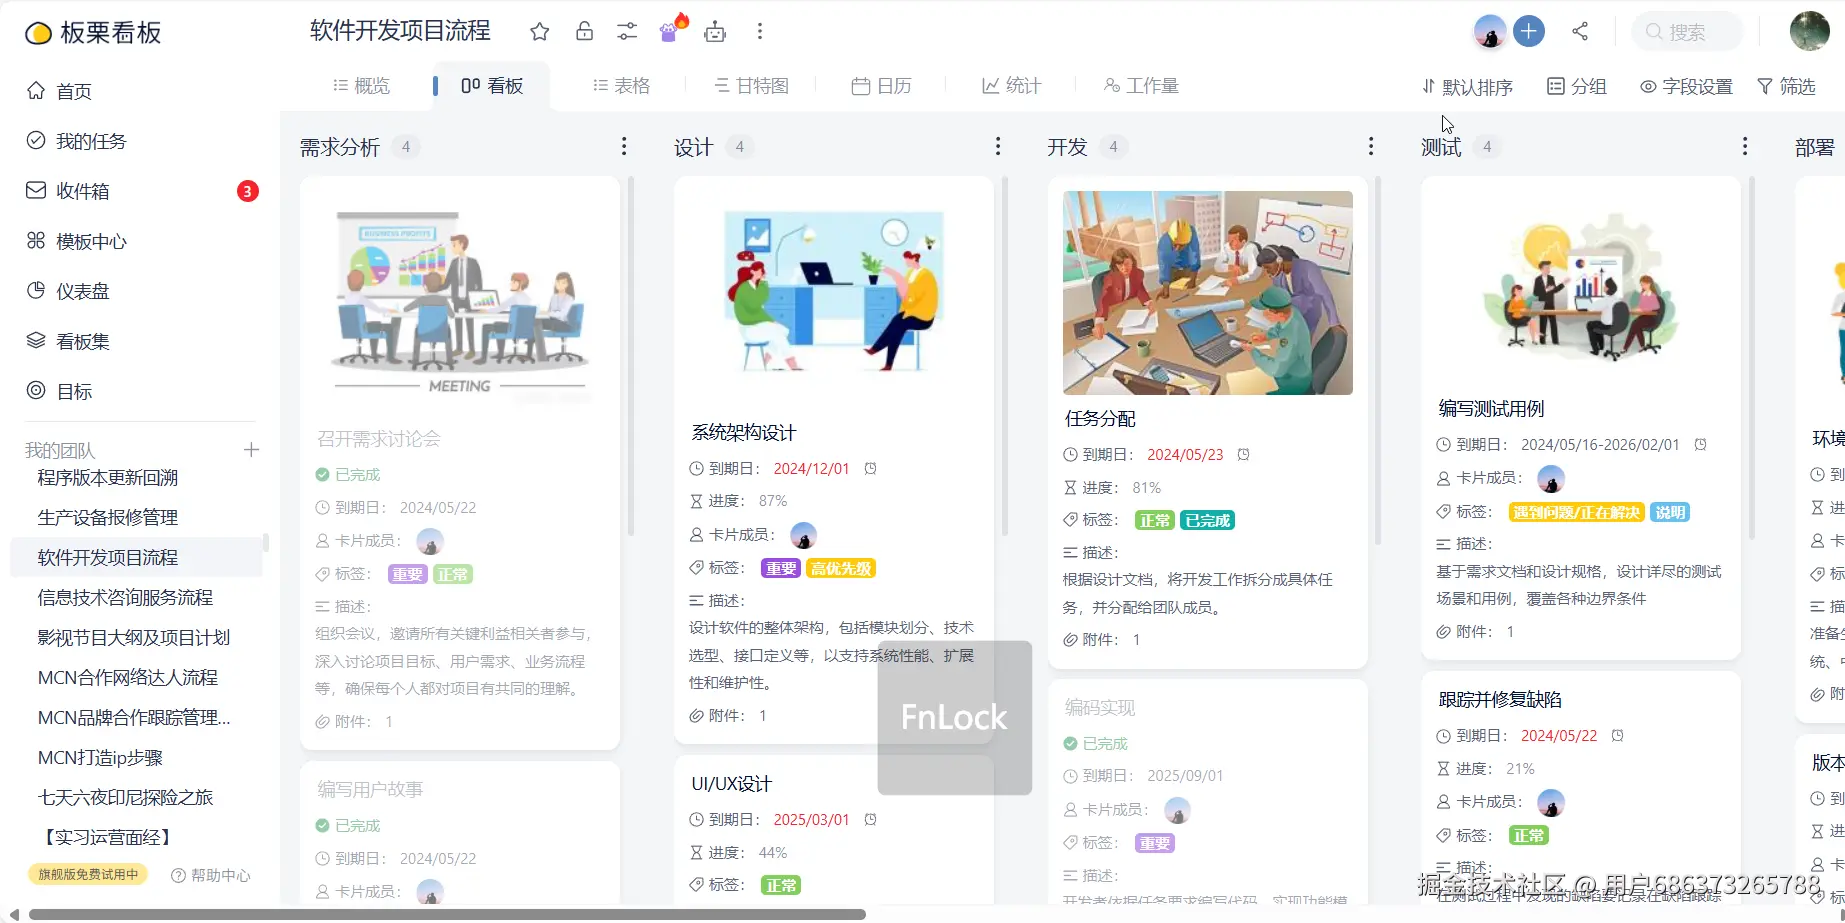1845x923 pixels.
Task: Toggle completed check on 编写用户故事 card
Action: (322, 826)
